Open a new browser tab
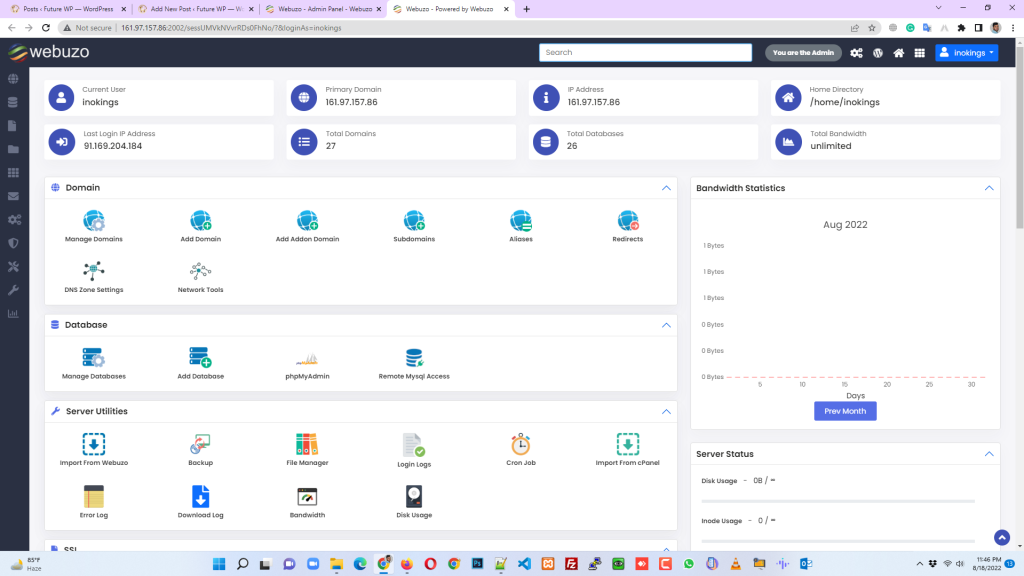The width and height of the screenshot is (1024, 576). click(x=527, y=9)
